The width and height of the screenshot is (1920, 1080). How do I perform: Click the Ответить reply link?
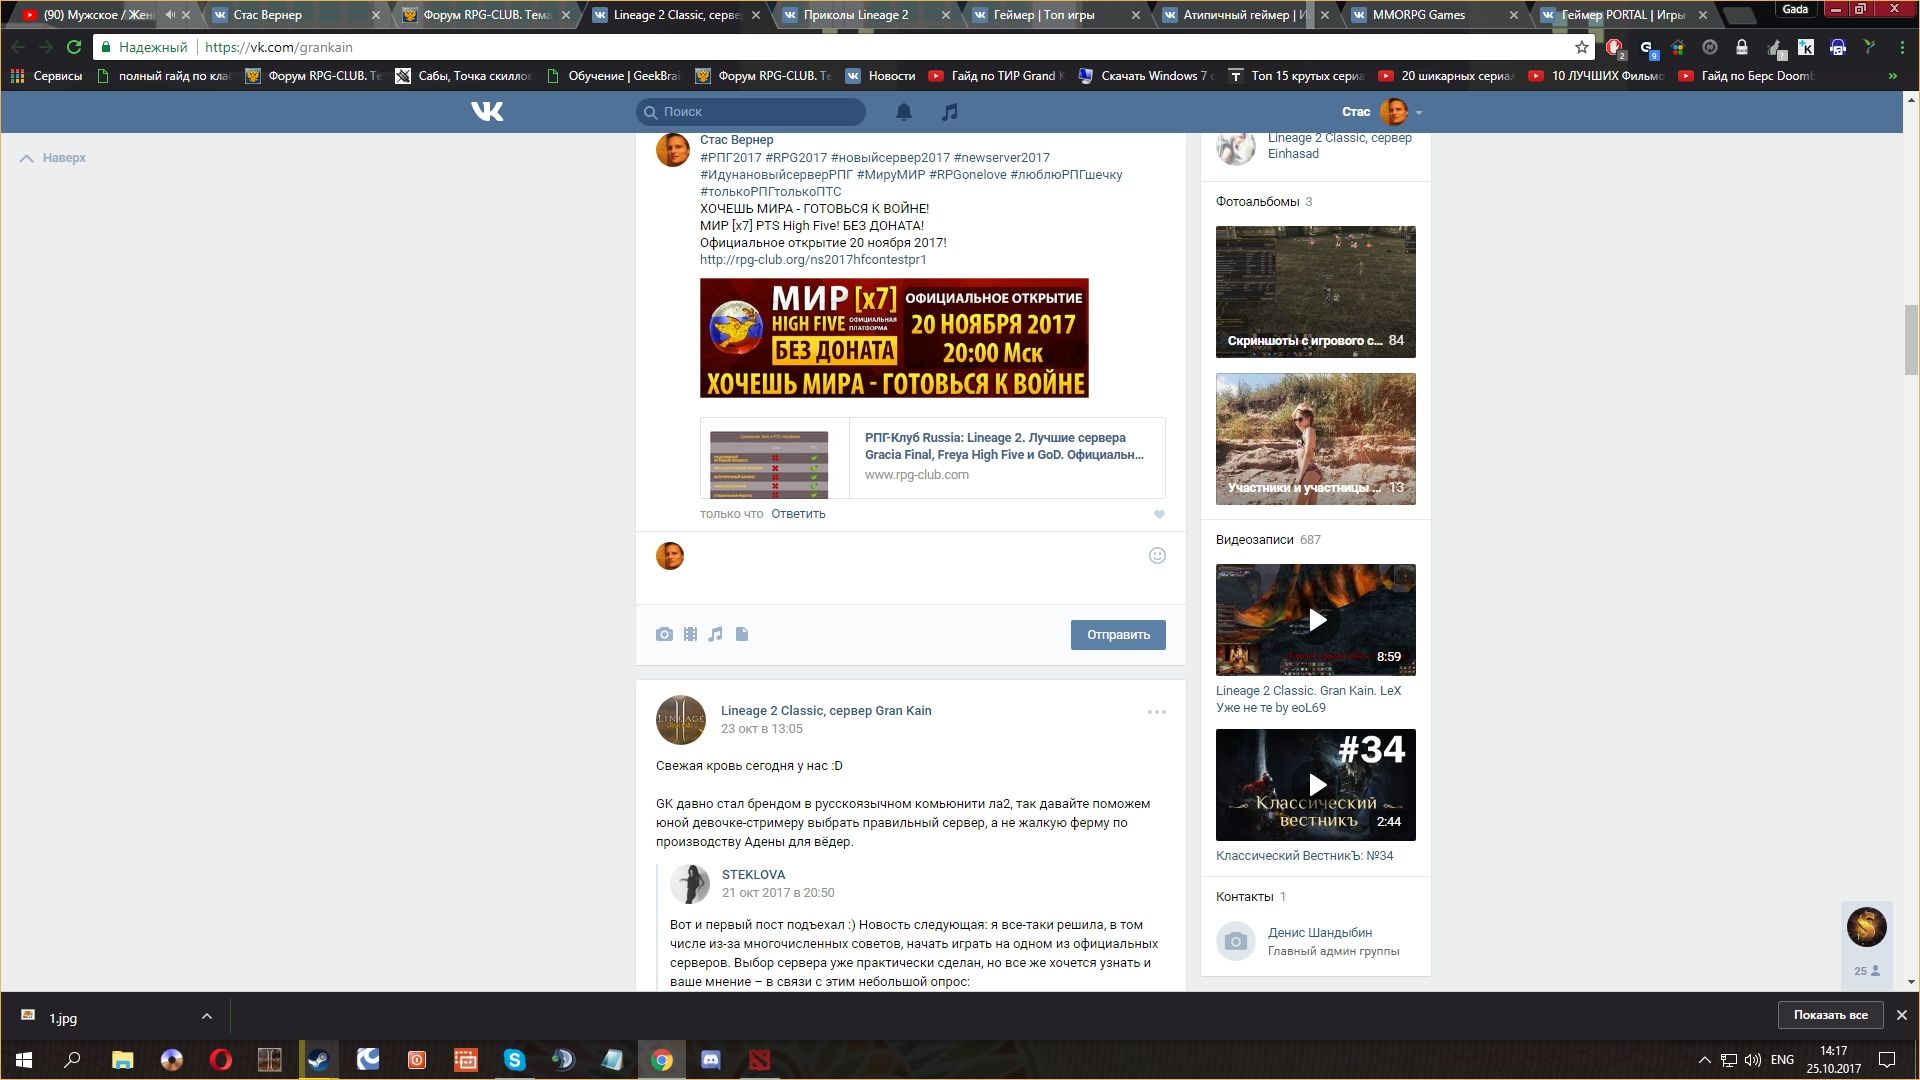click(x=798, y=514)
